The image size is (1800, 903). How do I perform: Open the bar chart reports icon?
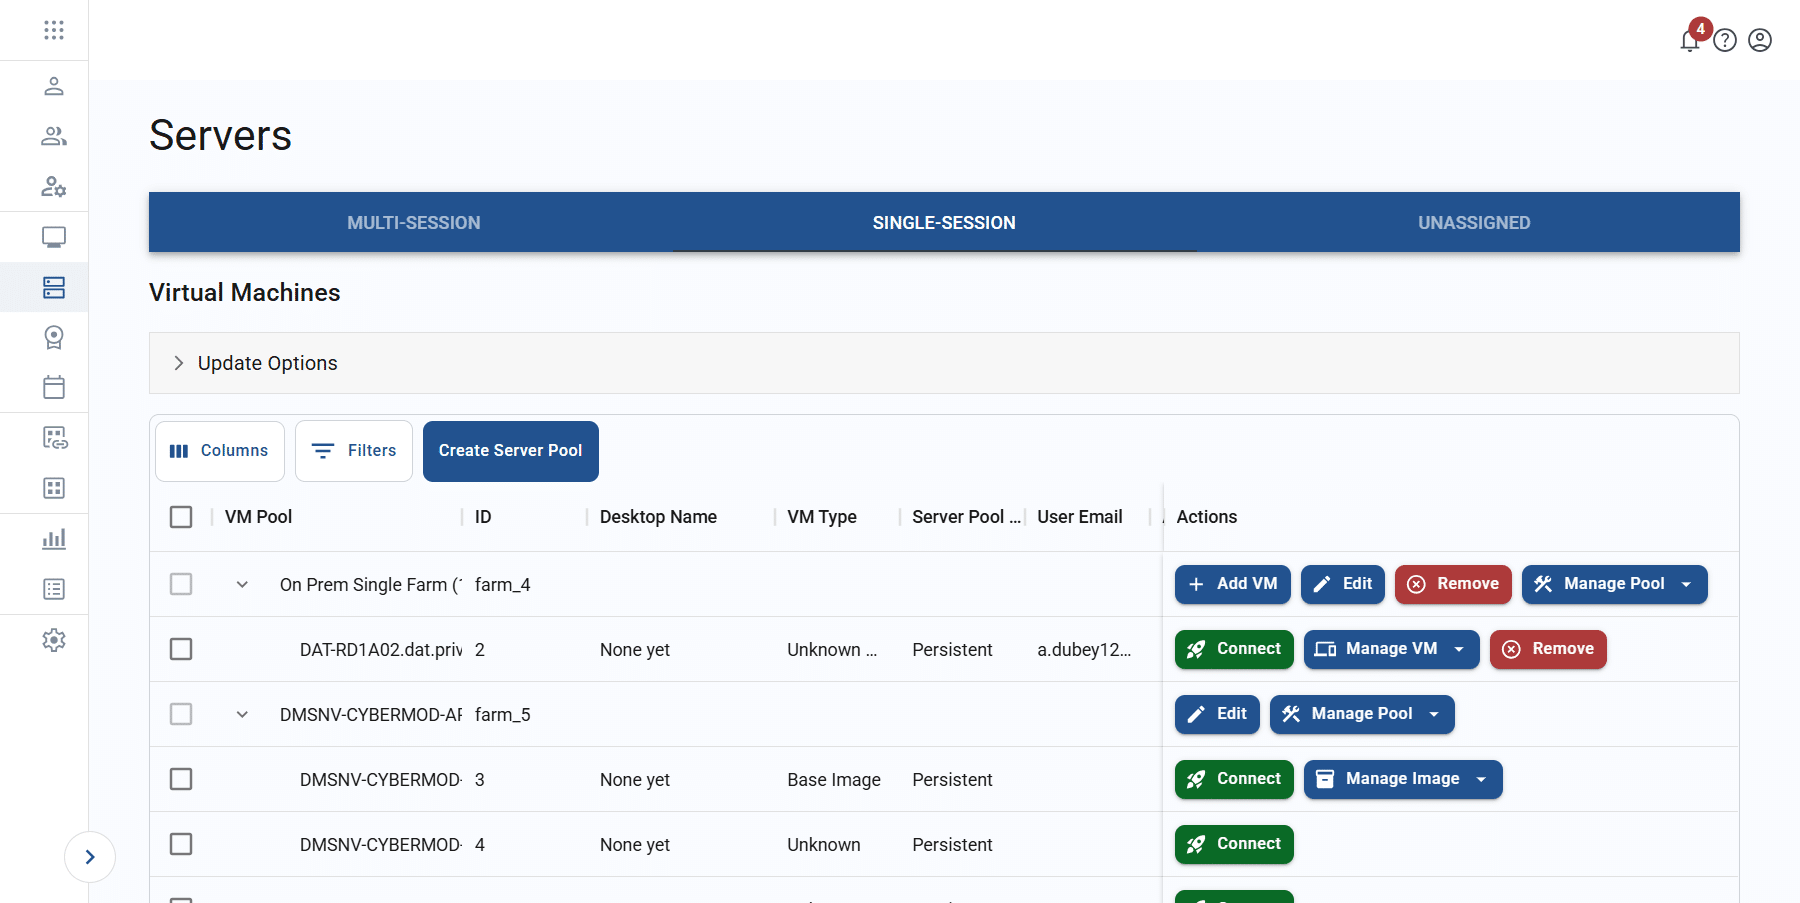pyautogui.click(x=54, y=539)
